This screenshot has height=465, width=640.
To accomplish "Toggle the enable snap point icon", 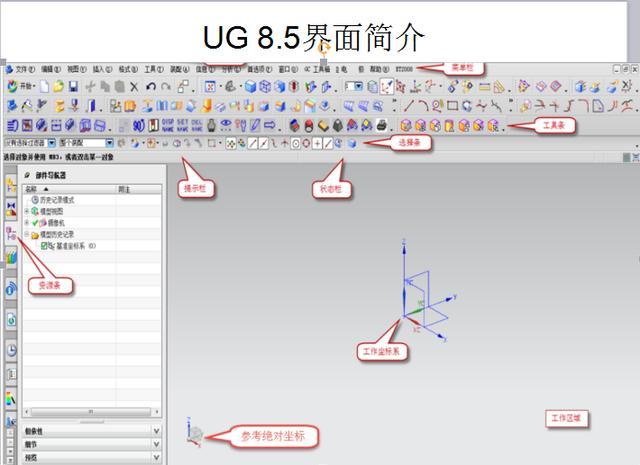I will click(x=231, y=143).
